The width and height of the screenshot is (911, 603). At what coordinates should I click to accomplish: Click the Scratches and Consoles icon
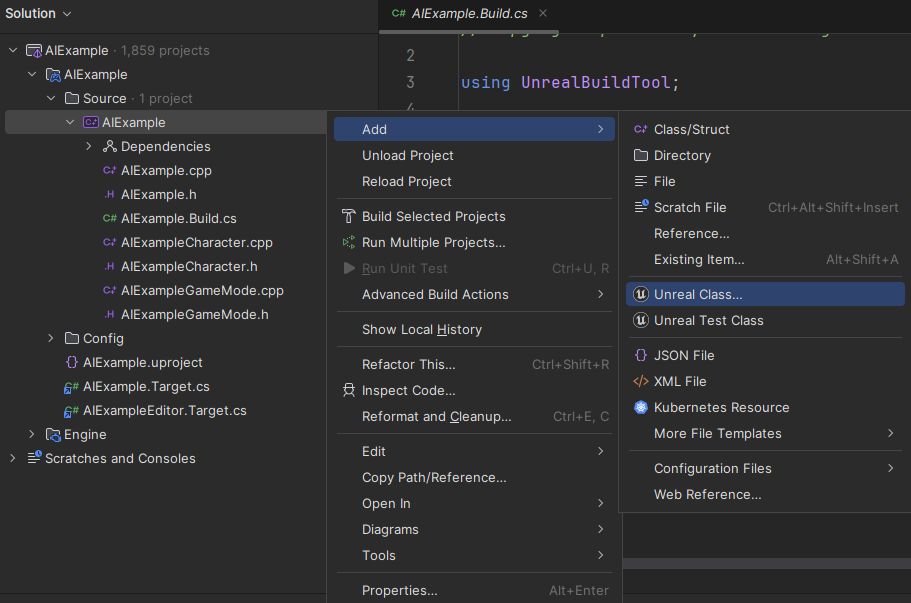coord(35,458)
